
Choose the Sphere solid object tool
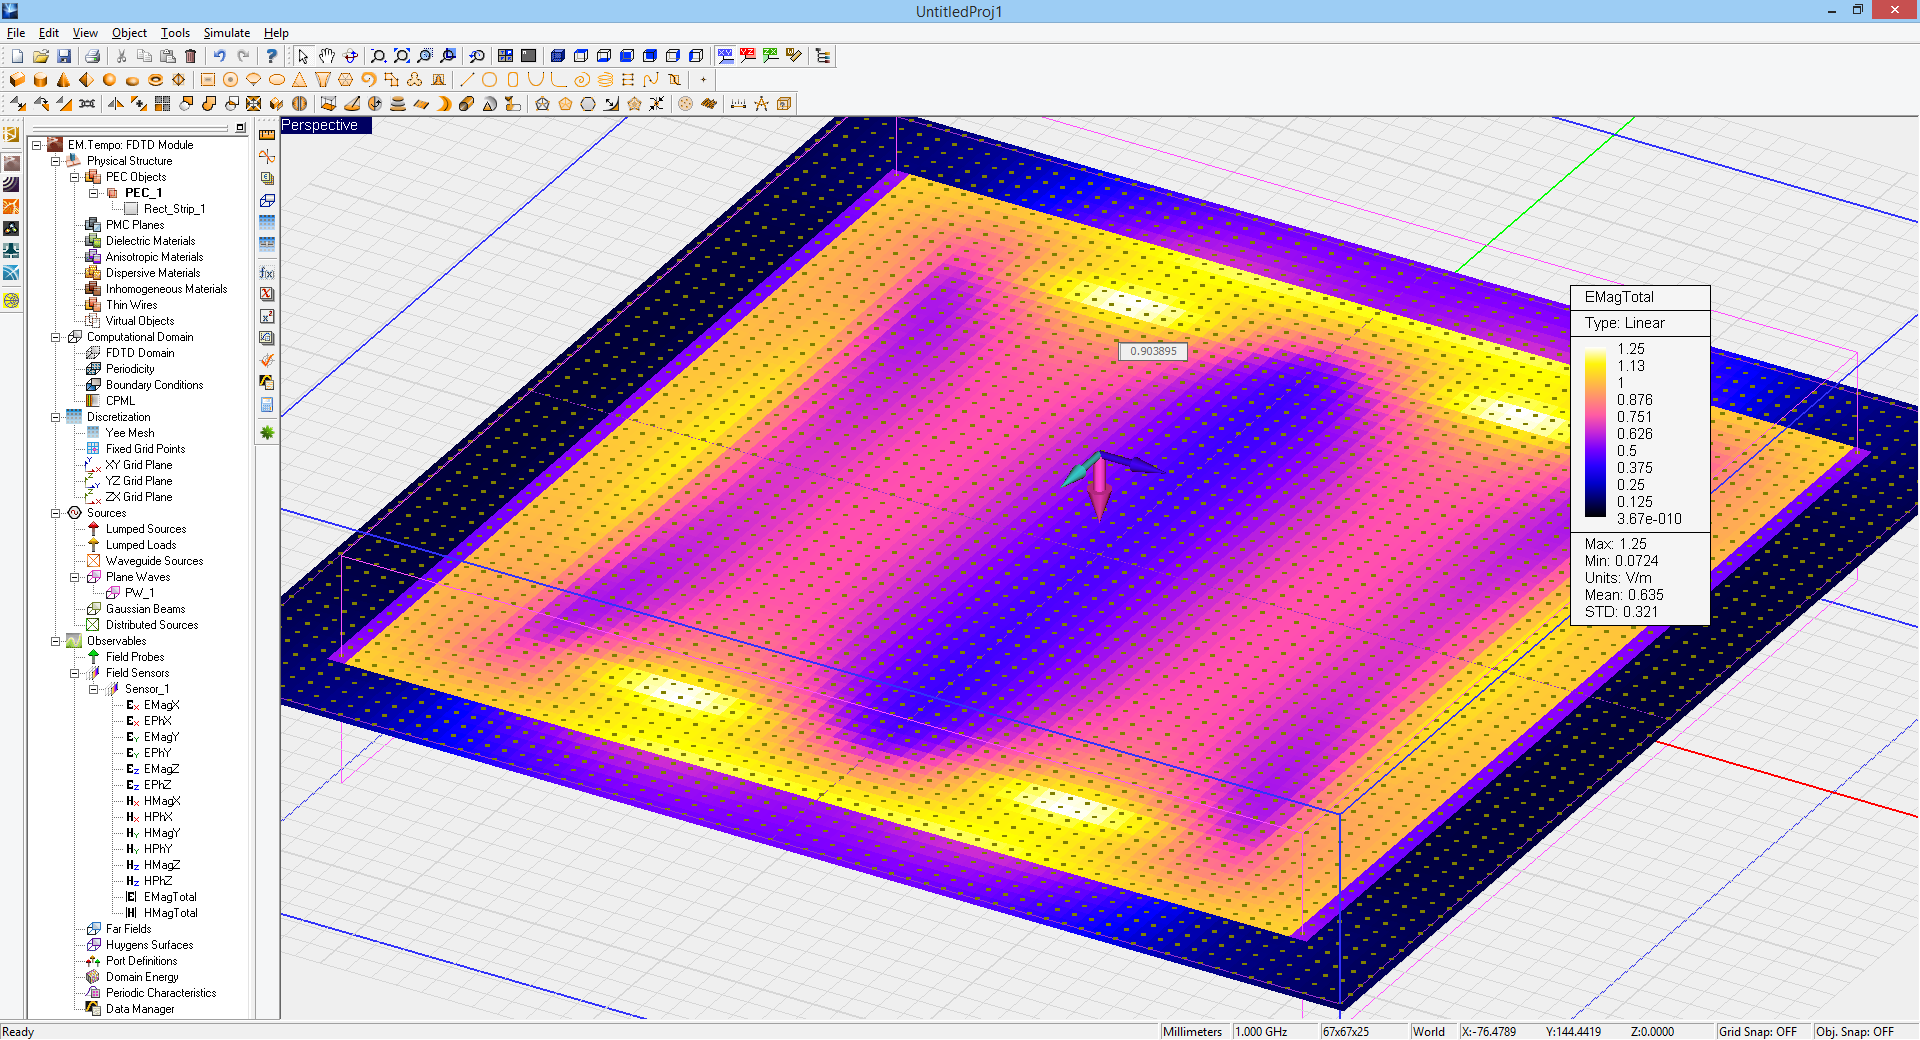[x=109, y=80]
